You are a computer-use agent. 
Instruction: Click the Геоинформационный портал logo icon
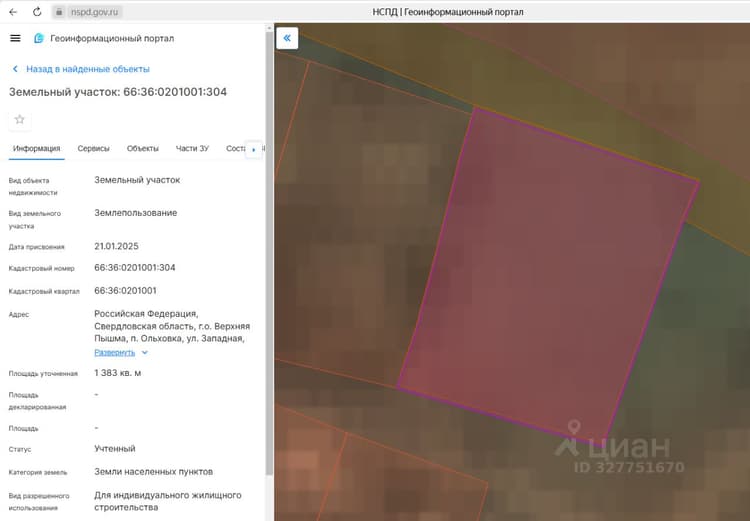tap(39, 38)
